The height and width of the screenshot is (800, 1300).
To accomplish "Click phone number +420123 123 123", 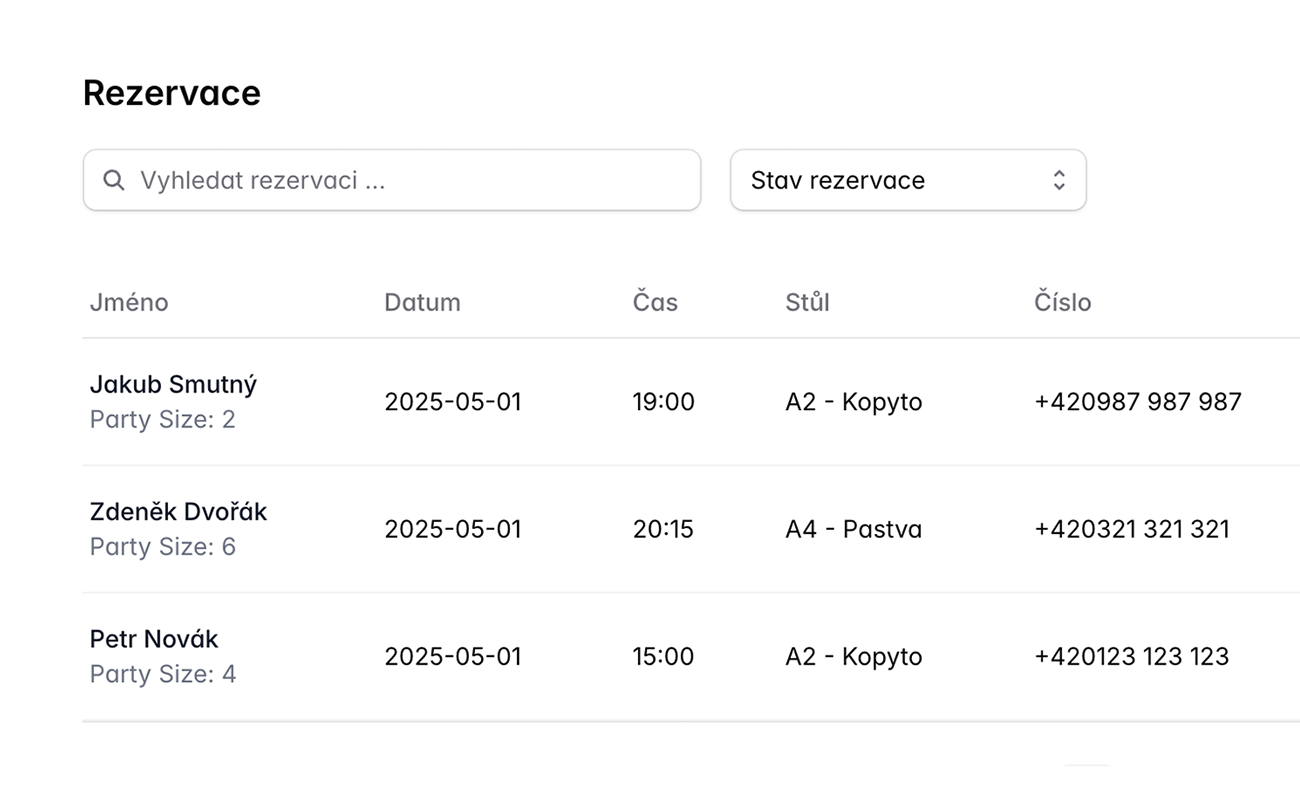I will [1131, 656].
